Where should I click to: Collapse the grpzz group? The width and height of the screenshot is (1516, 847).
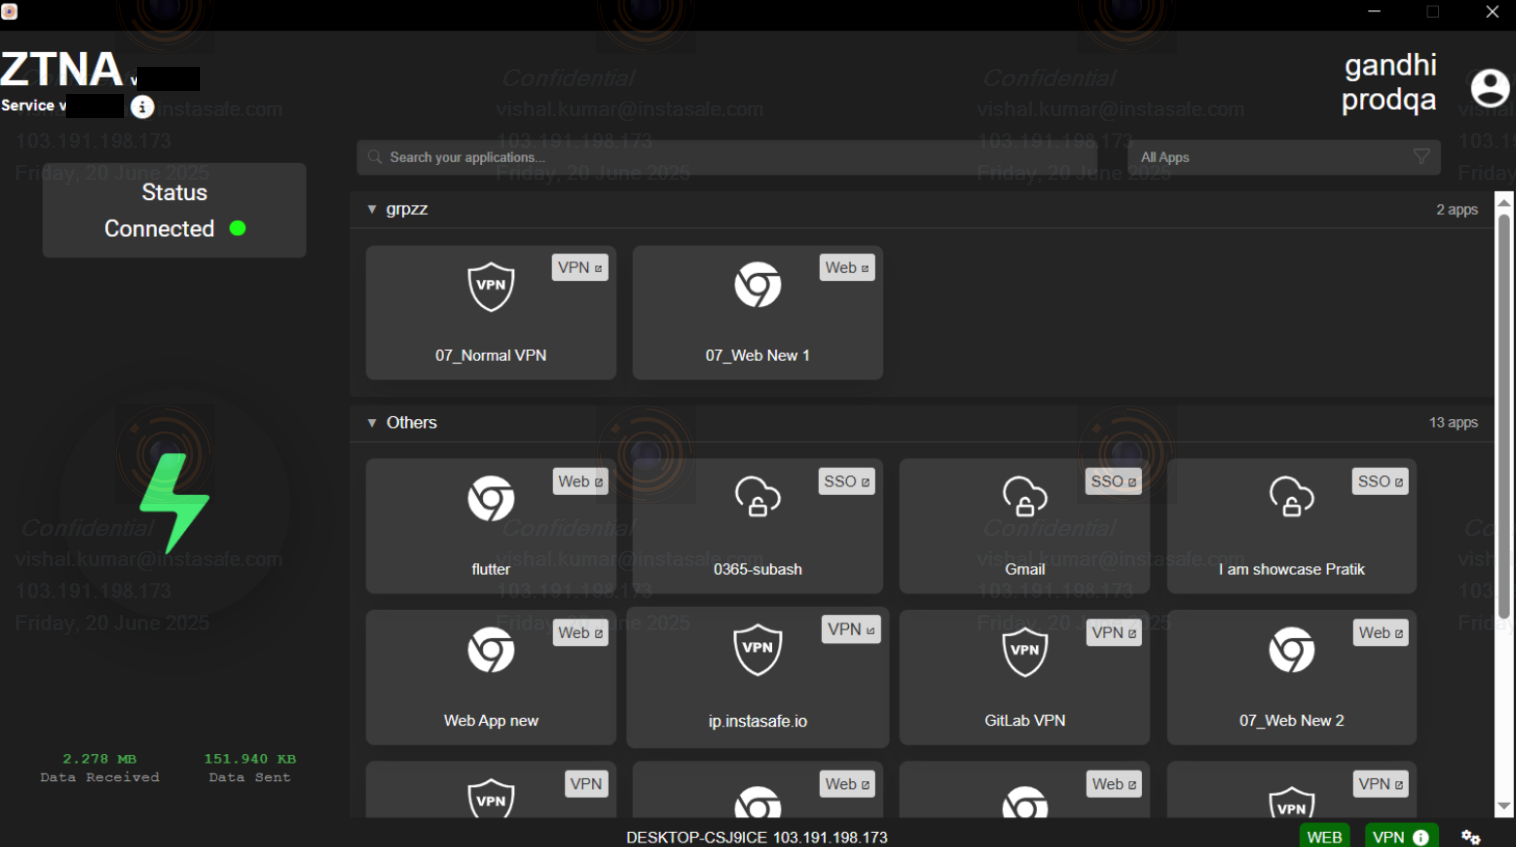372,209
